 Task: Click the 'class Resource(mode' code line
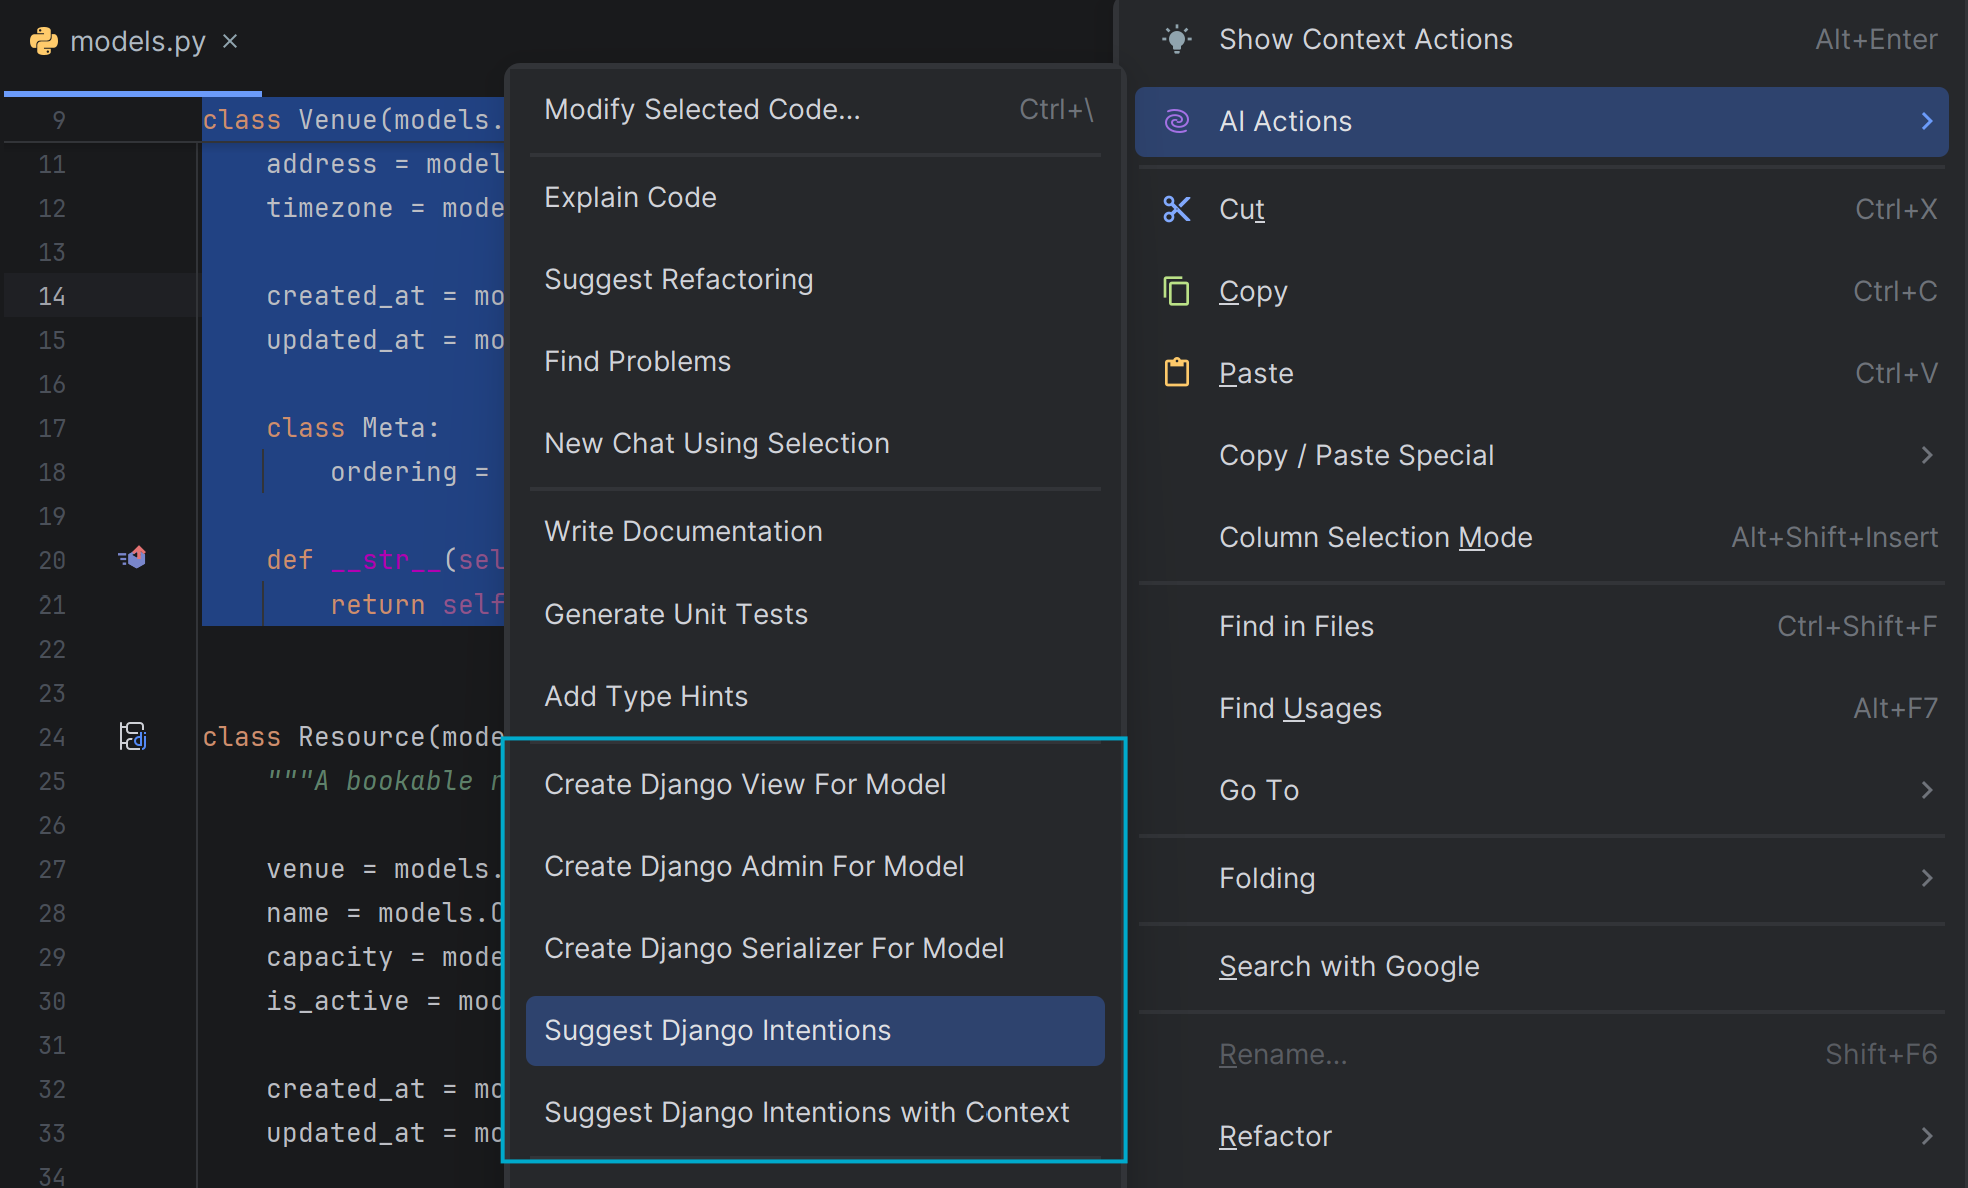[353, 737]
